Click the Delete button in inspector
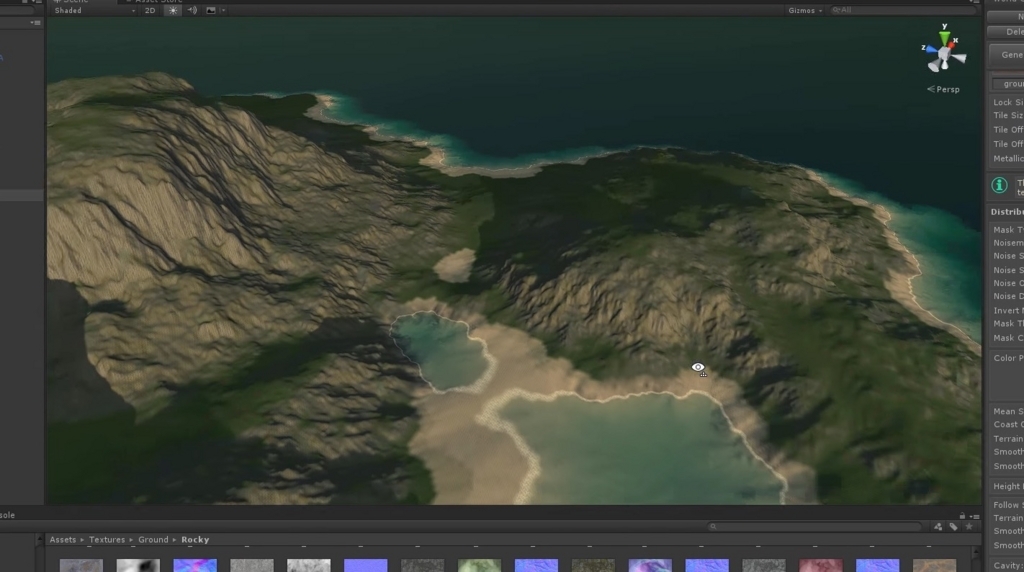Screen dimensions: 1024x572 click(1006, 31)
